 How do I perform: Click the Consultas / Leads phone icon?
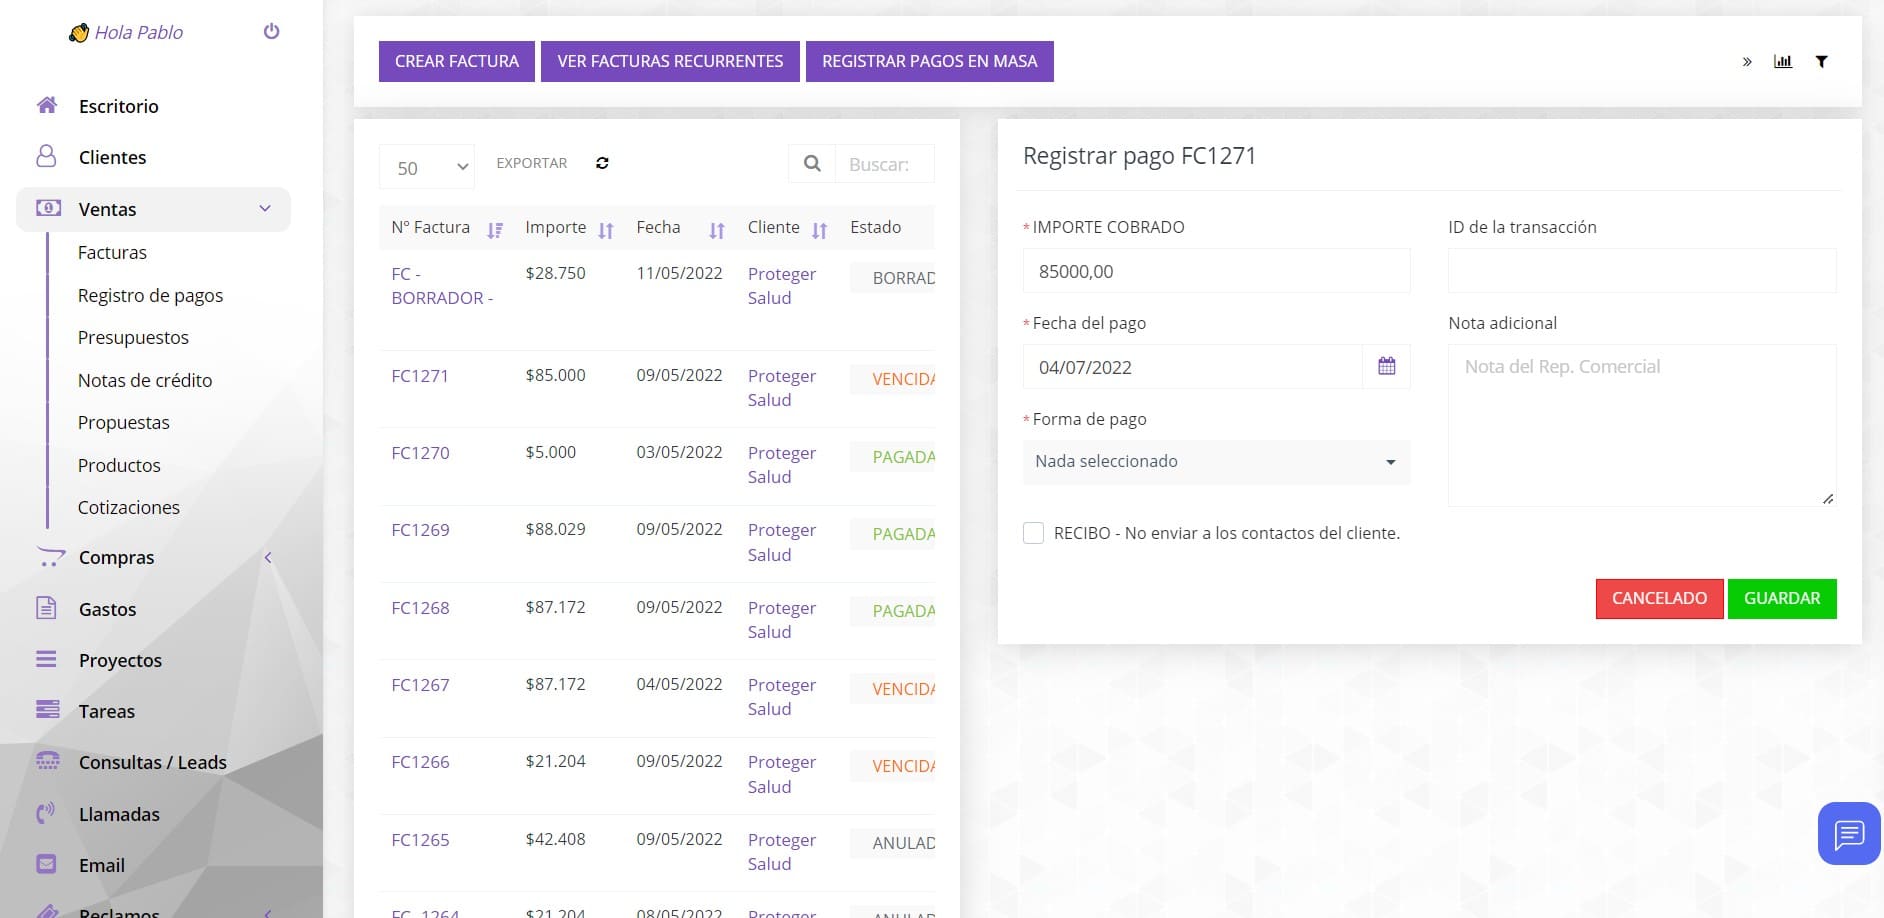click(47, 761)
